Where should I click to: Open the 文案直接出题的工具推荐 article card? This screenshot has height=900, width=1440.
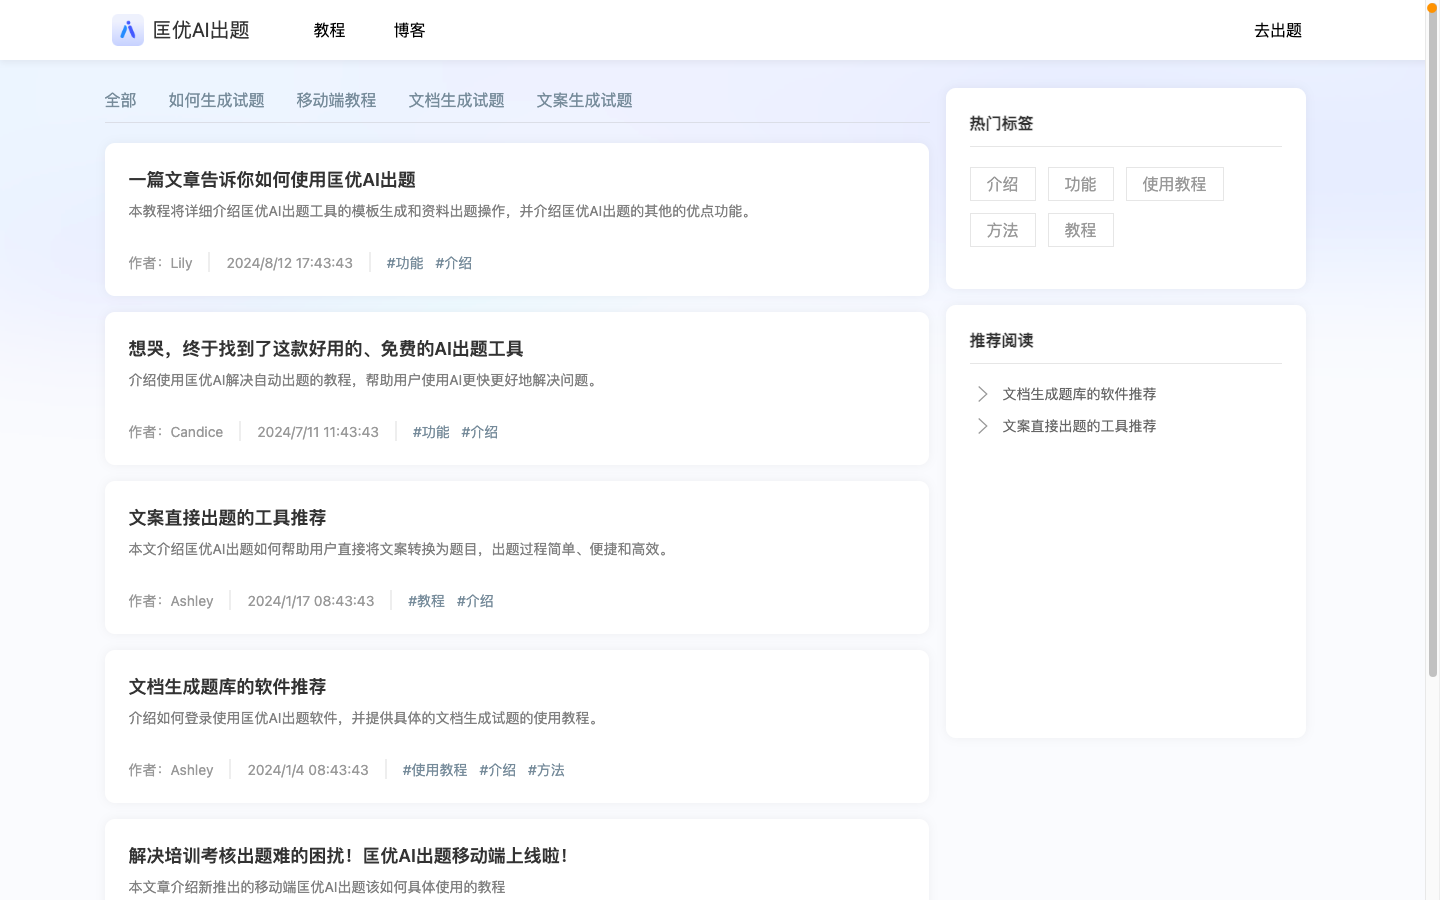point(230,517)
